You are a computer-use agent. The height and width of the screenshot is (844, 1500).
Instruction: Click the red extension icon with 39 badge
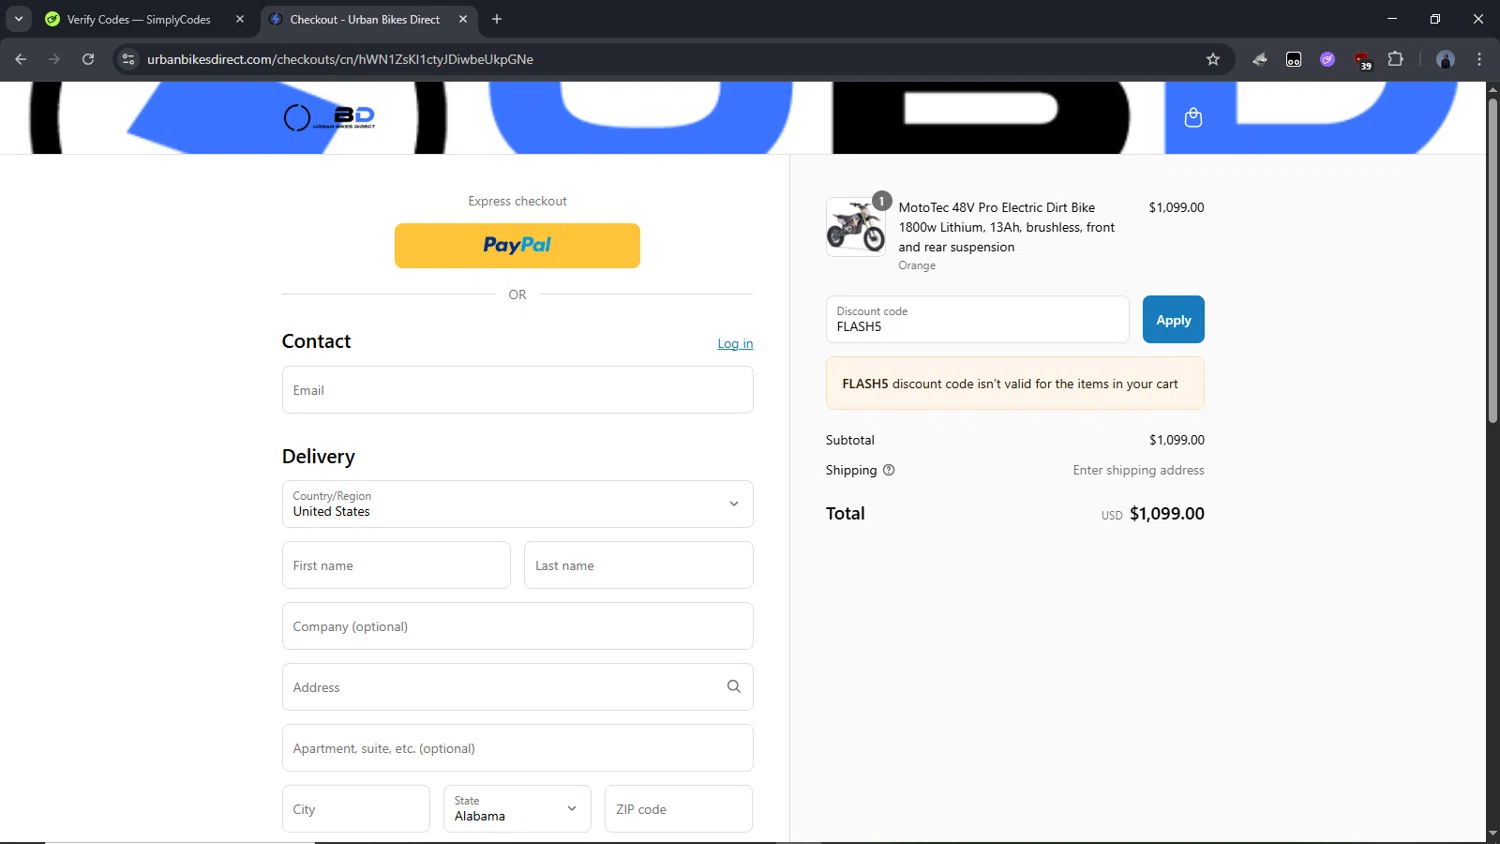click(1362, 60)
